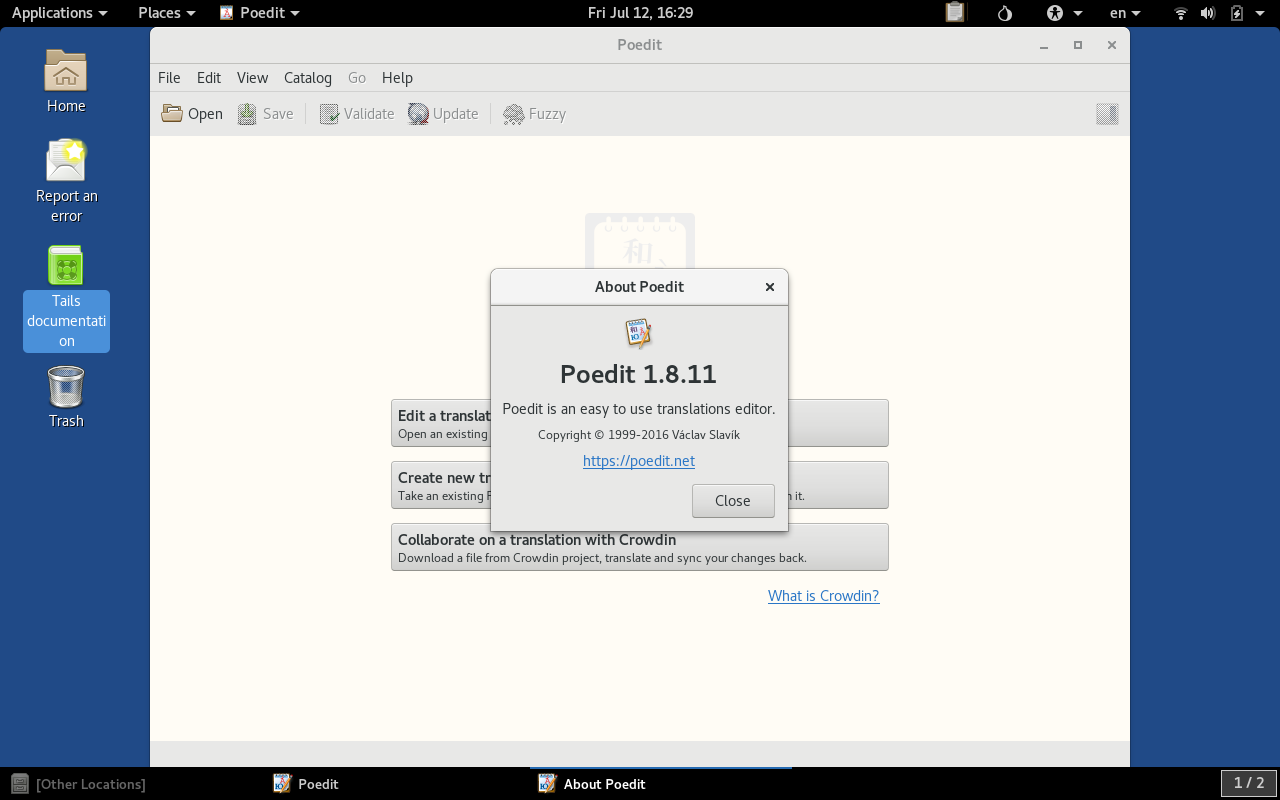The image size is (1280, 800).
Task: Open the Help menu
Action: [397, 78]
